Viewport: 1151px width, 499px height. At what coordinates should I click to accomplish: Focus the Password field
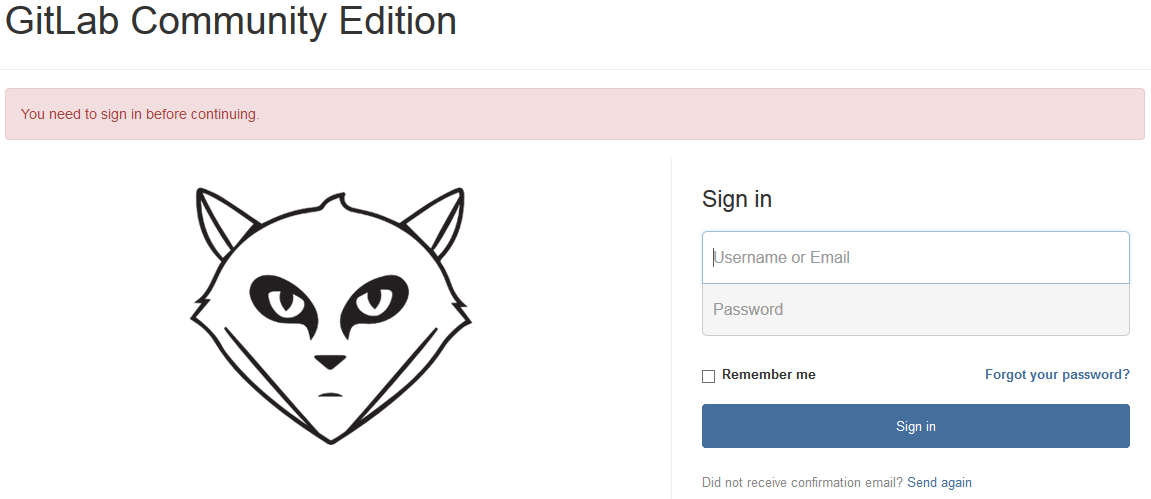pyautogui.click(x=915, y=310)
